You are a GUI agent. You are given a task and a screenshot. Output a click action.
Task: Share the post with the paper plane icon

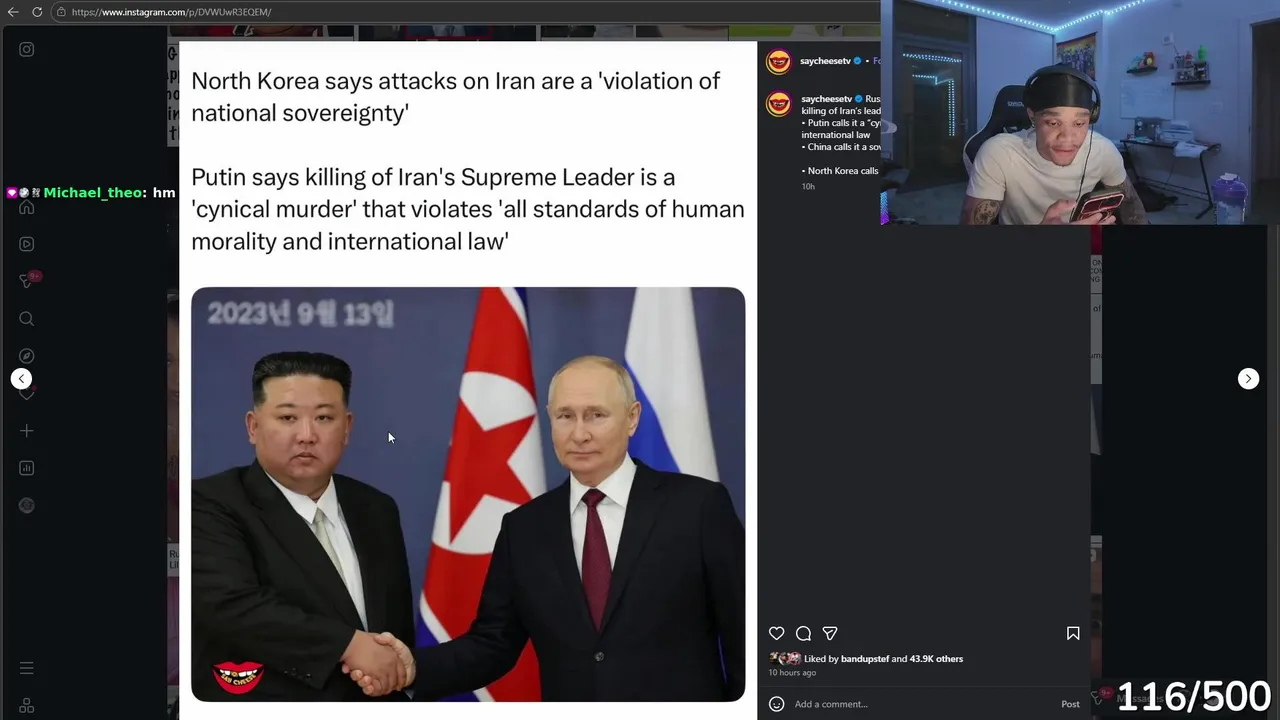[x=830, y=633]
